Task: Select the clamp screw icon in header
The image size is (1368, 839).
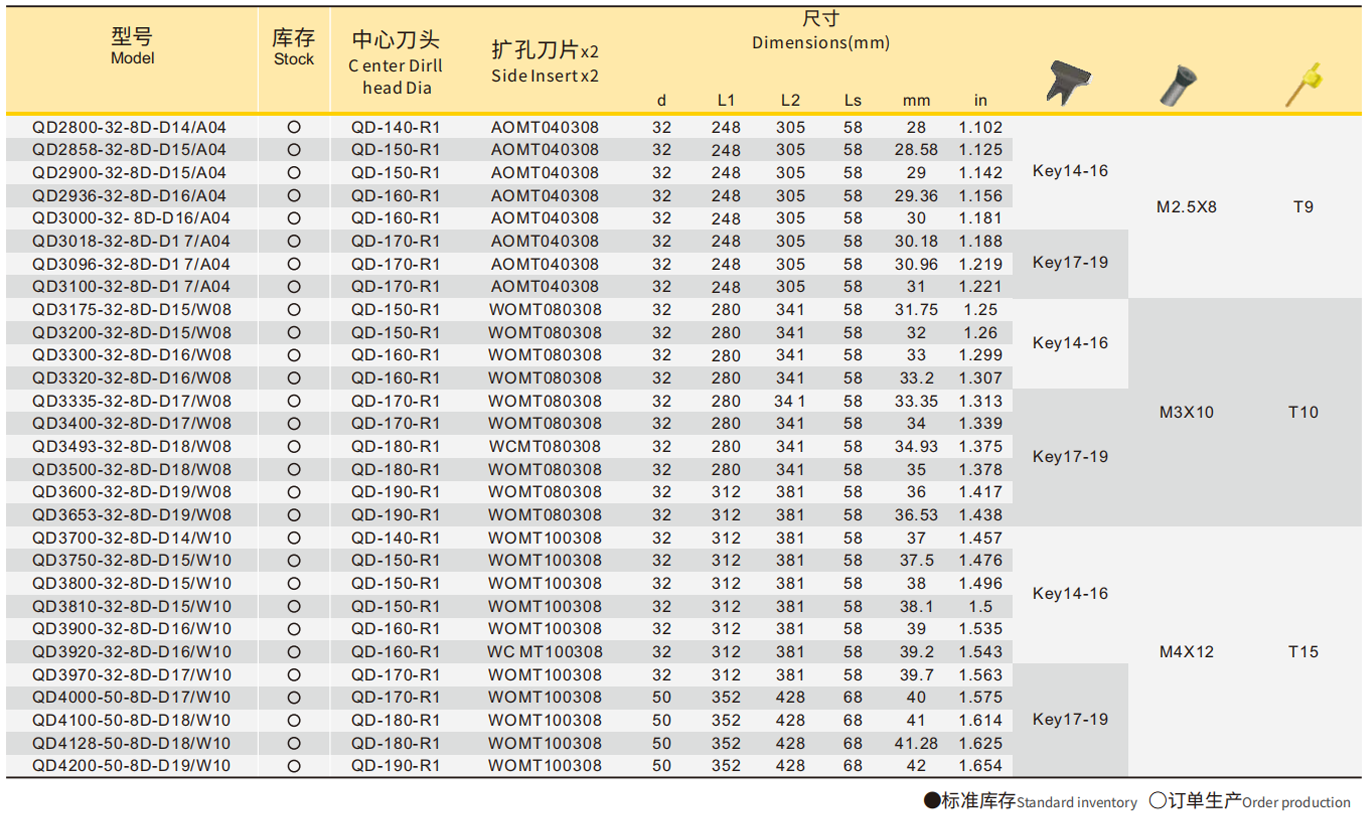Action: pos(1180,83)
